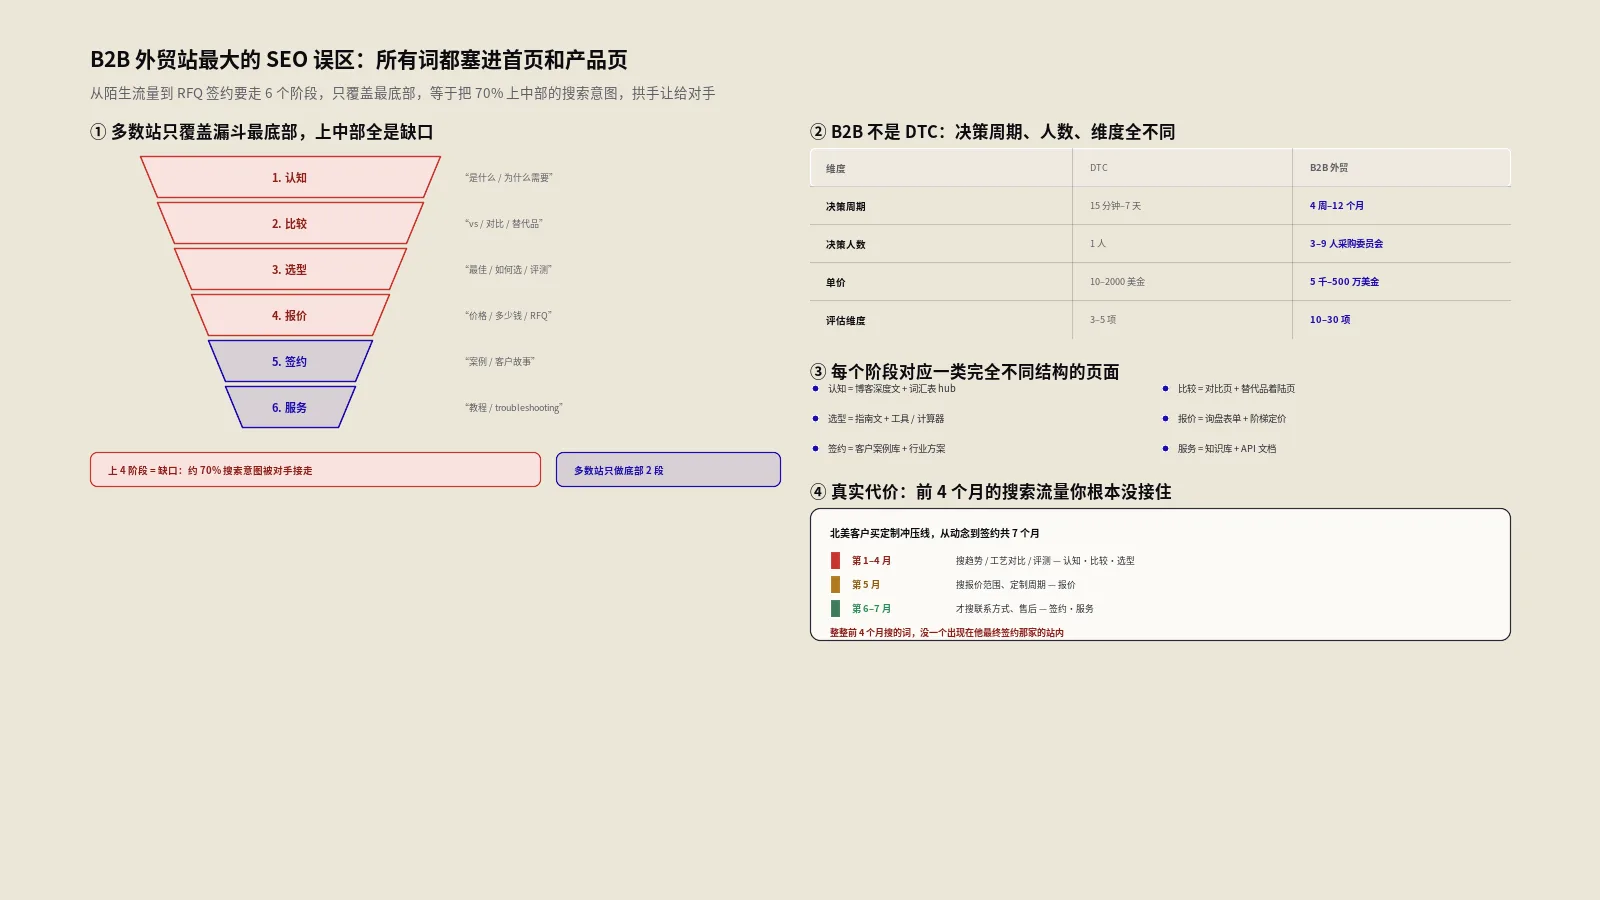Click the label 第 5 月
The width and height of the screenshot is (1600, 900).
click(866, 585)
